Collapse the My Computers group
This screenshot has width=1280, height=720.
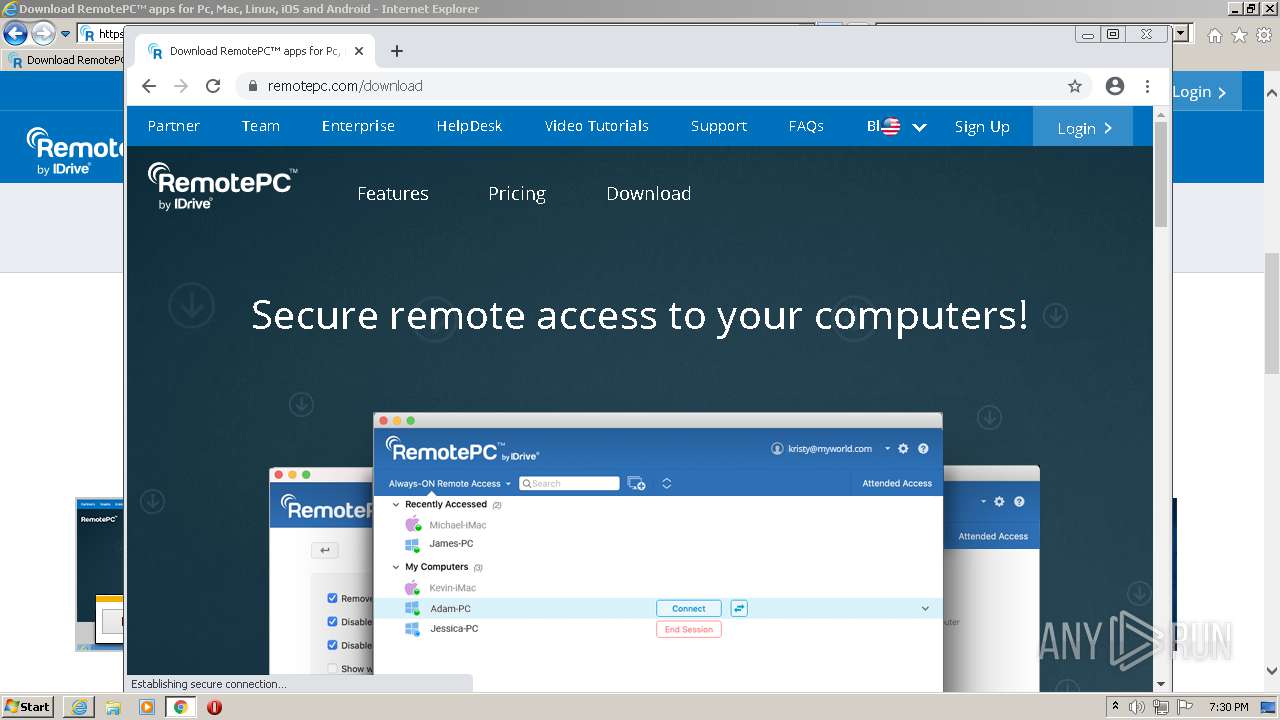(x=396, y=567)
